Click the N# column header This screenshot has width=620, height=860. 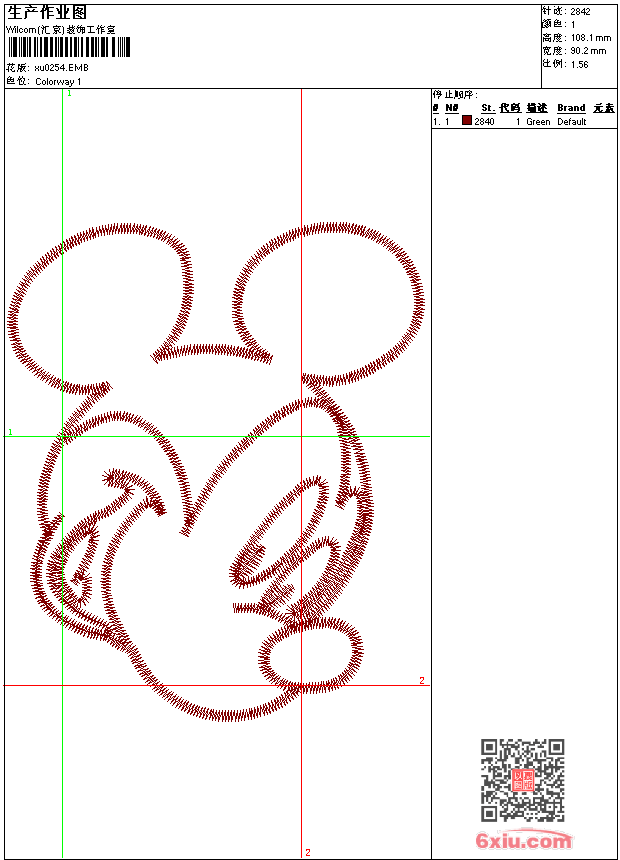point(452,108)
